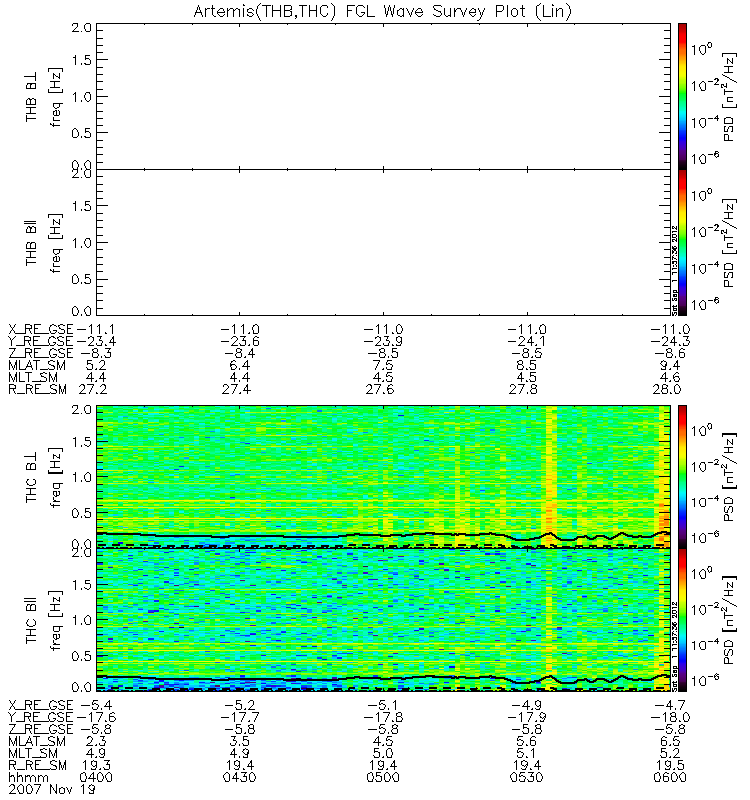Select the color bar beside the THC B⊥ spectrogram
The height and width of the screenshot is (800, 750).
click(682, 477)
